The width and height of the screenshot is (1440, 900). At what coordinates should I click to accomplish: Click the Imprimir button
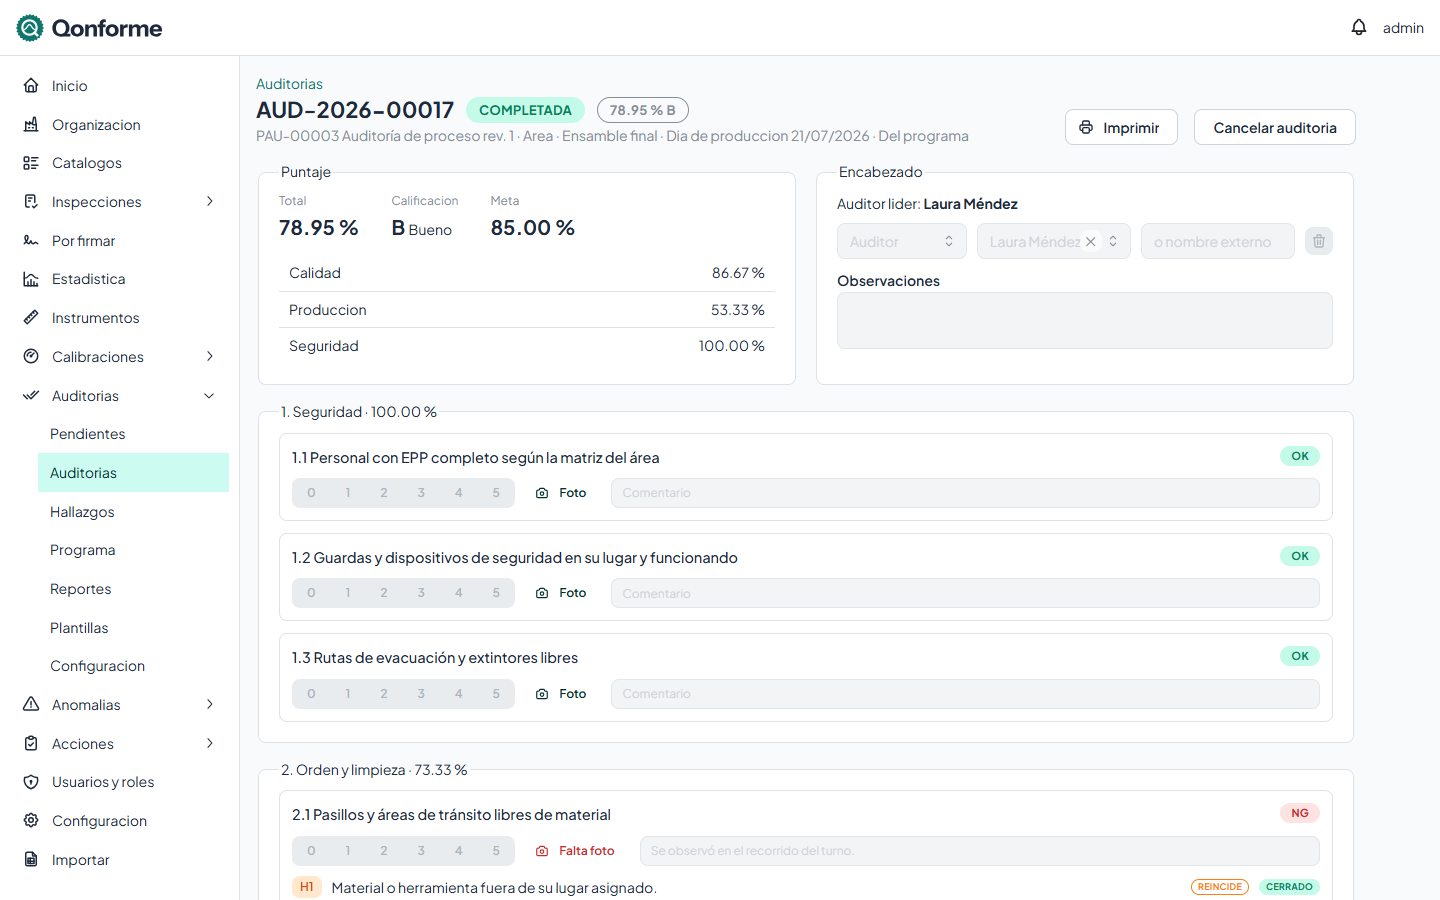(x=1121, y=127)
